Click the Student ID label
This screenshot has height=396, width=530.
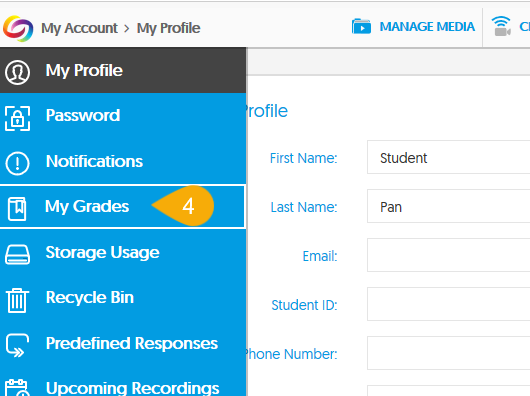point(305,305)
